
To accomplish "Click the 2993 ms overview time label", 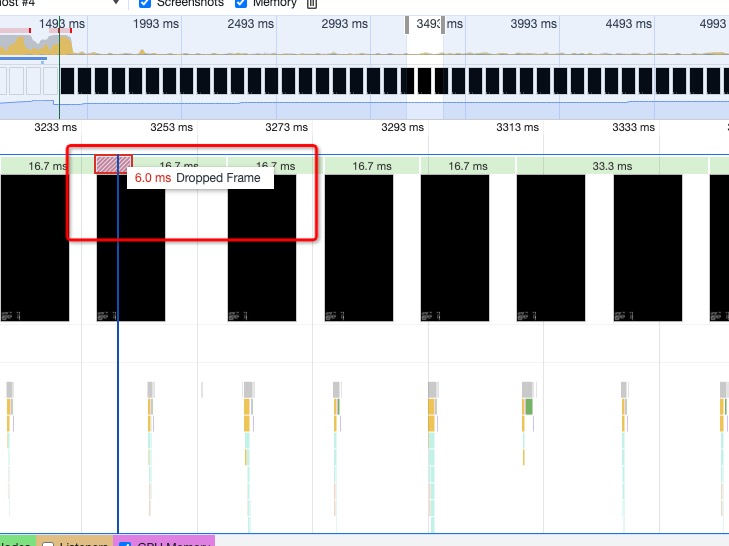I will [345, 24].
